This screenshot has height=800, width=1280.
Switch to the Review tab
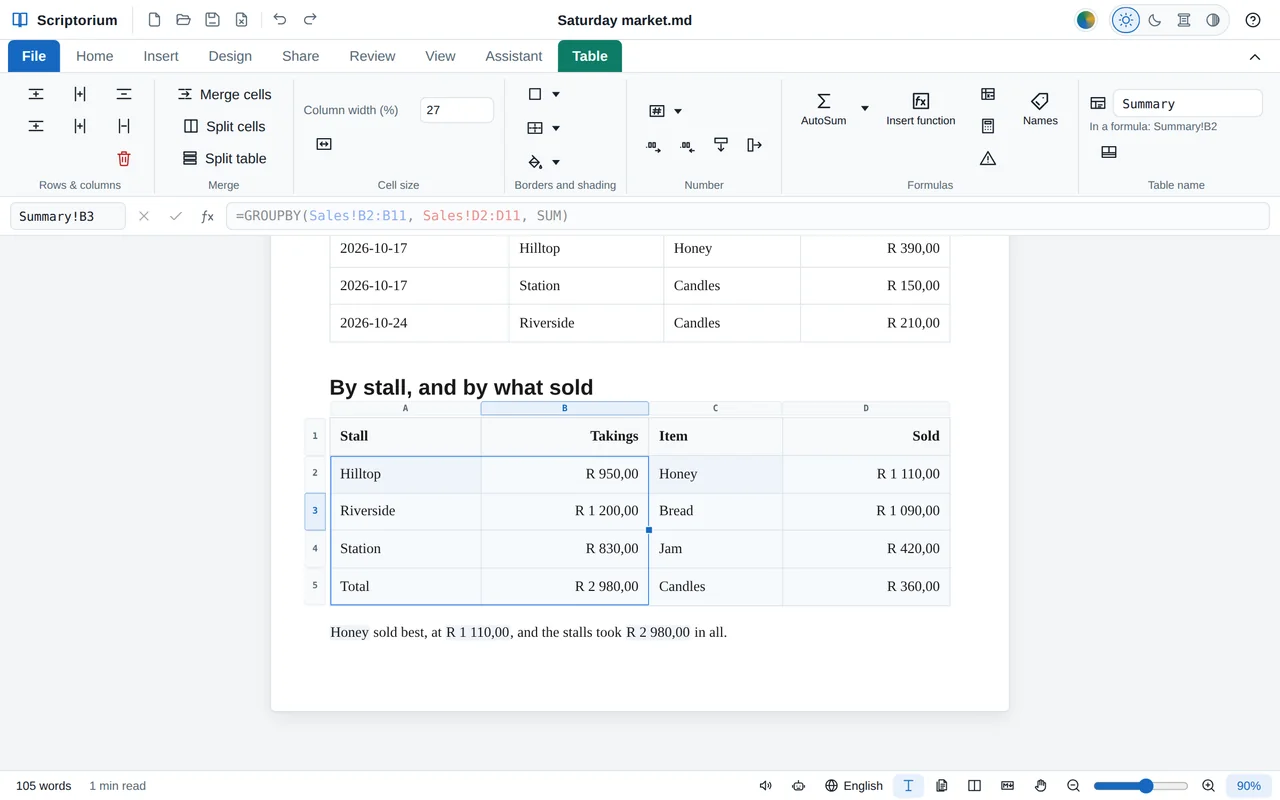click(372, 56)
